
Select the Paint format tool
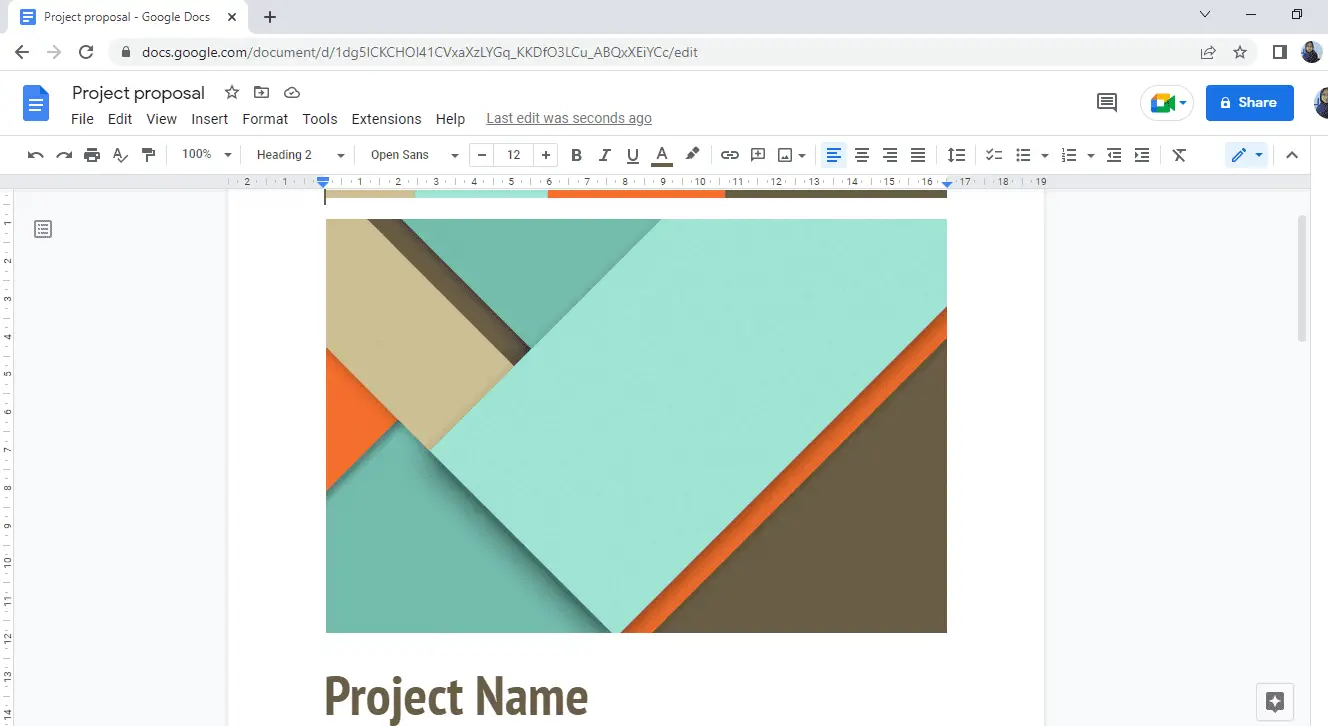pyautogui.click(x=148, y=155)
